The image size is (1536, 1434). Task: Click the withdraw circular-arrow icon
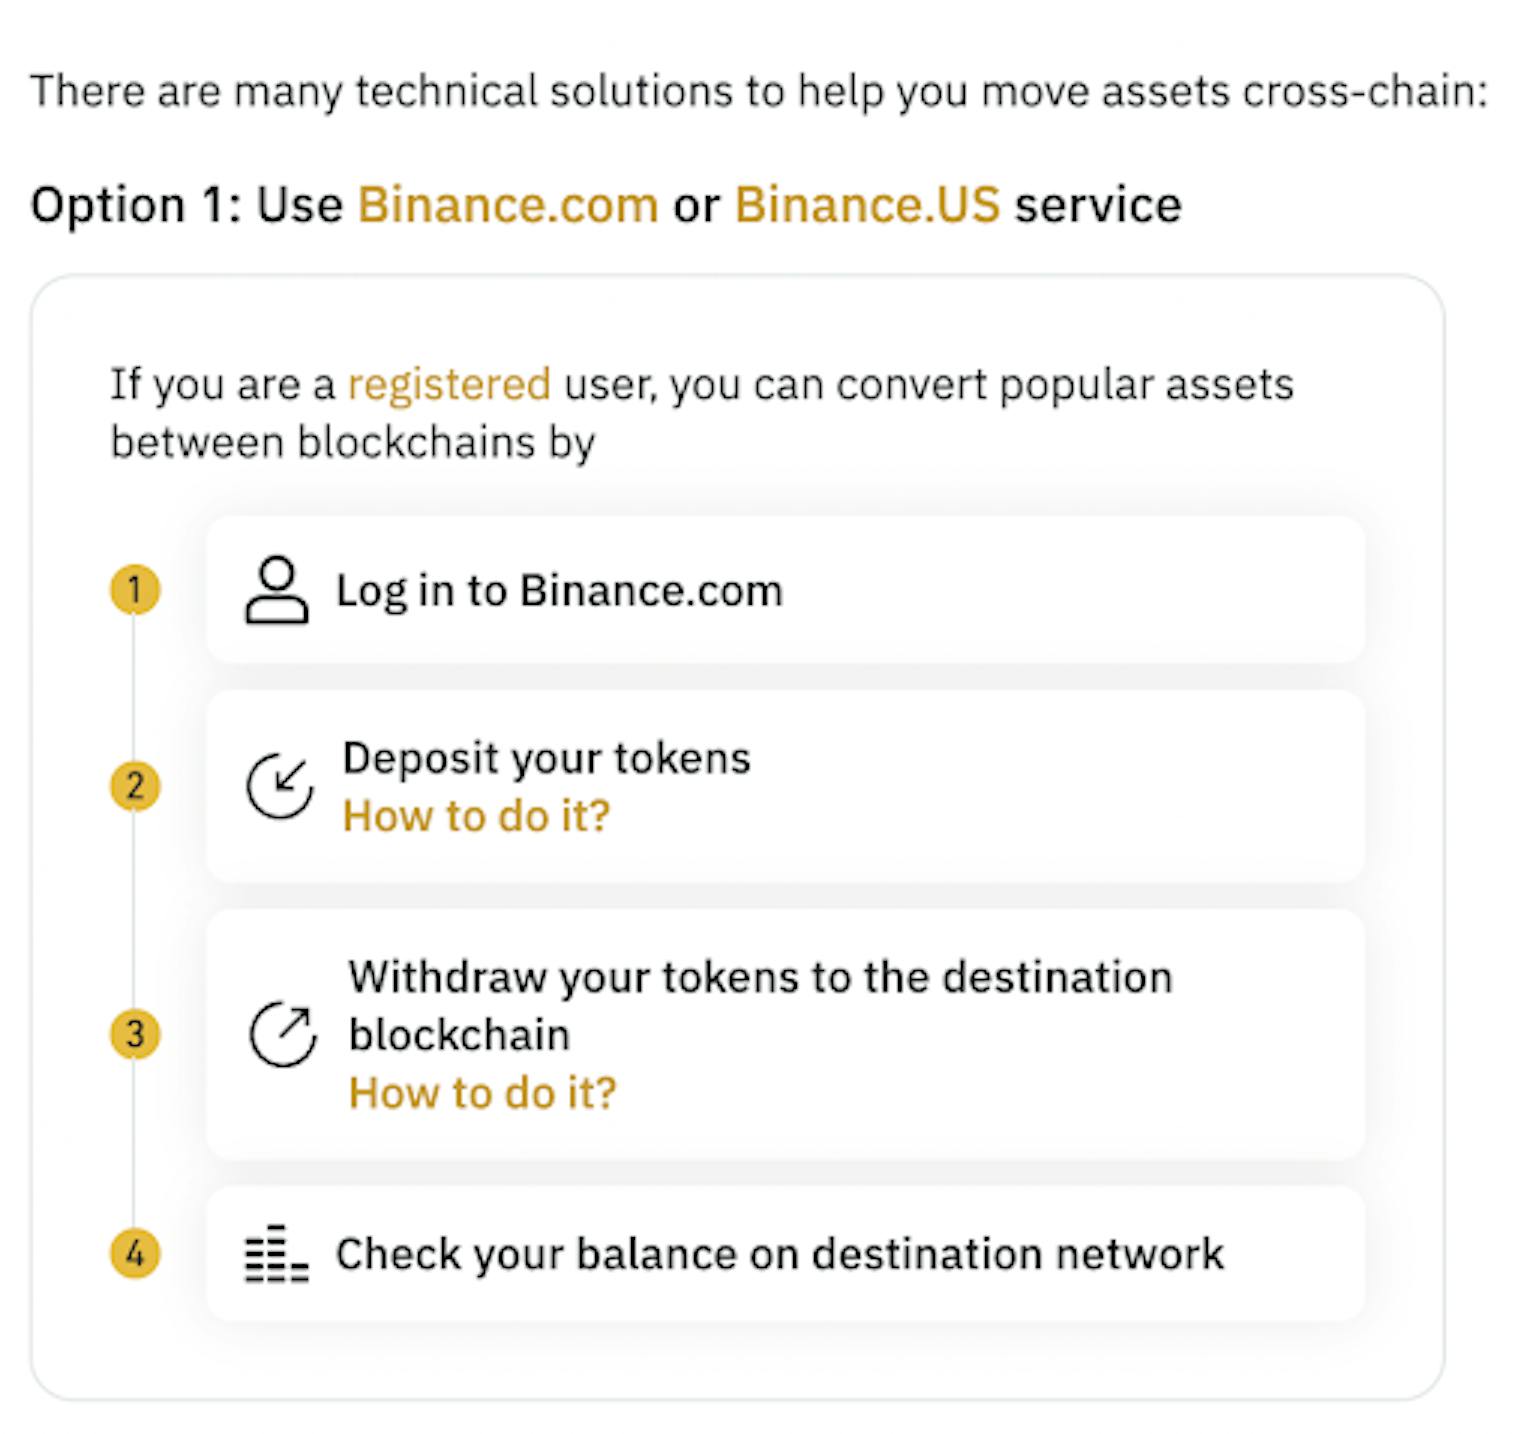[283, 1034]
